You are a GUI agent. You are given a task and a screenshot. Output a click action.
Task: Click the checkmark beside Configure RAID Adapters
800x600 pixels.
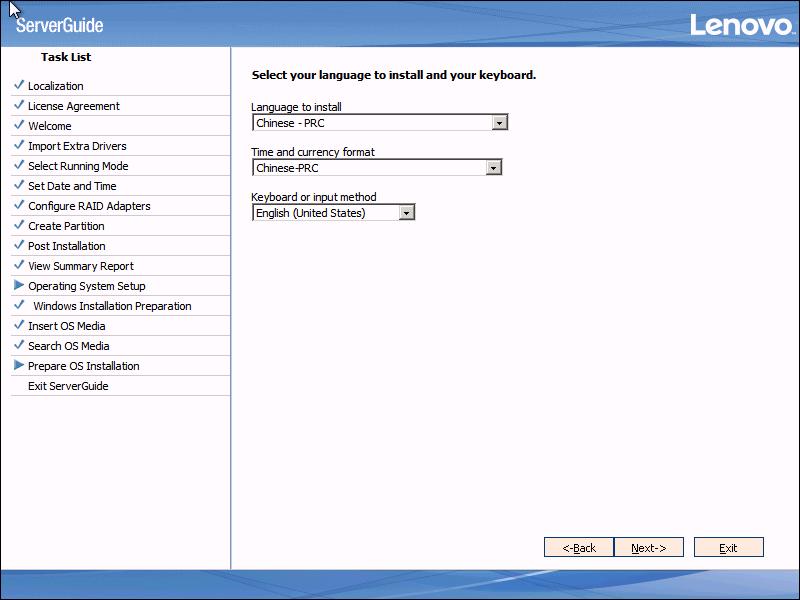(19, 205)
